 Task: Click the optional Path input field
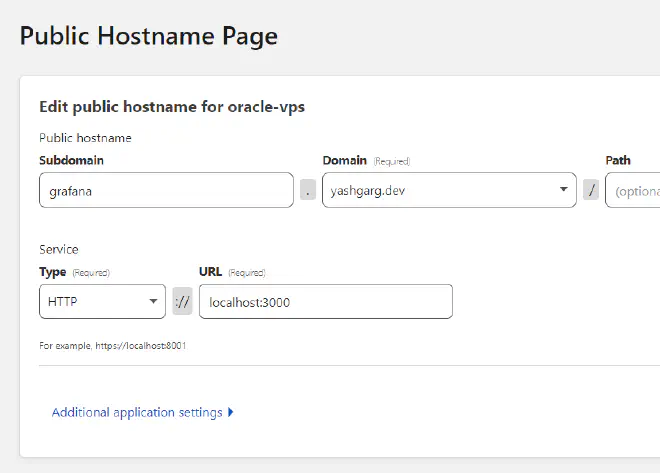click(634, 190)
